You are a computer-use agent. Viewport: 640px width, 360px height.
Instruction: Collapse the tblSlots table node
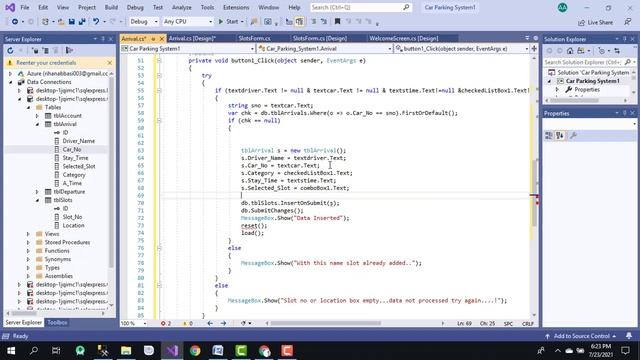click(x=38, y=200)
